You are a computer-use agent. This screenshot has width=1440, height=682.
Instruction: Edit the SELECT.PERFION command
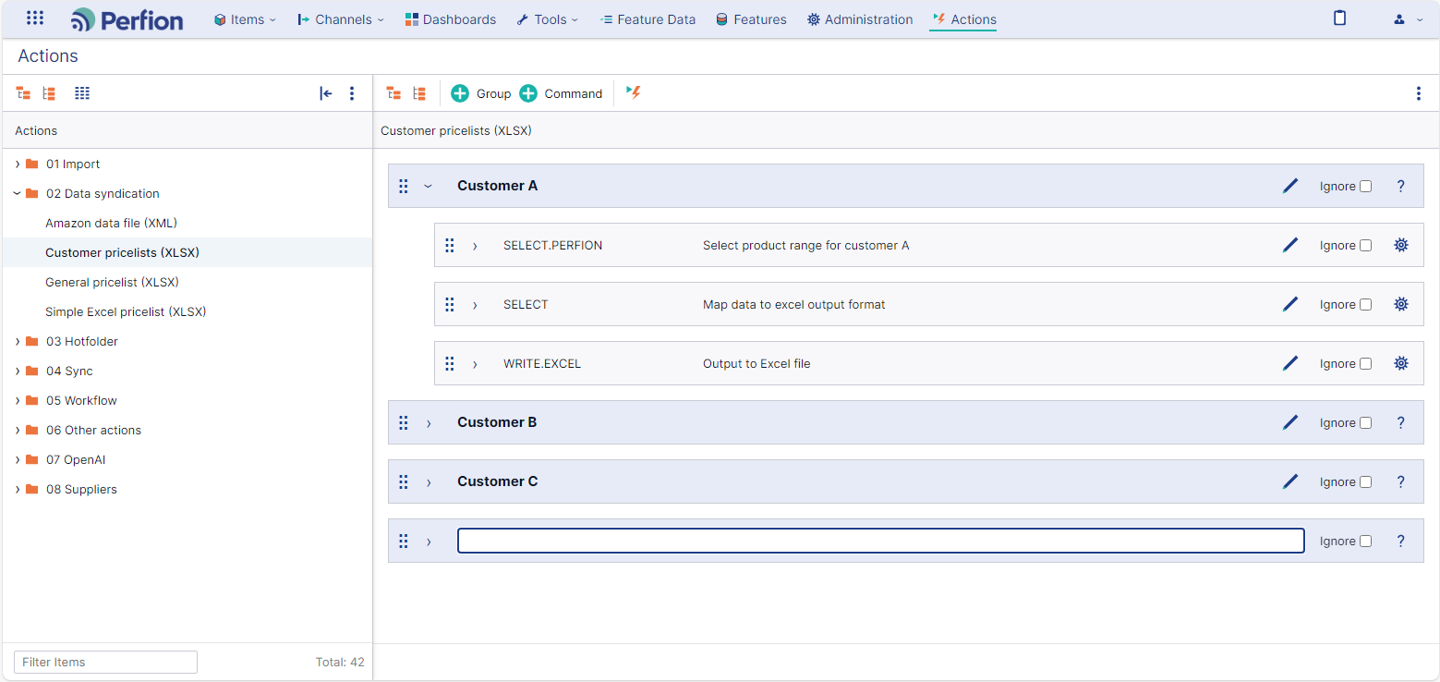click(x=1291, y=244)
